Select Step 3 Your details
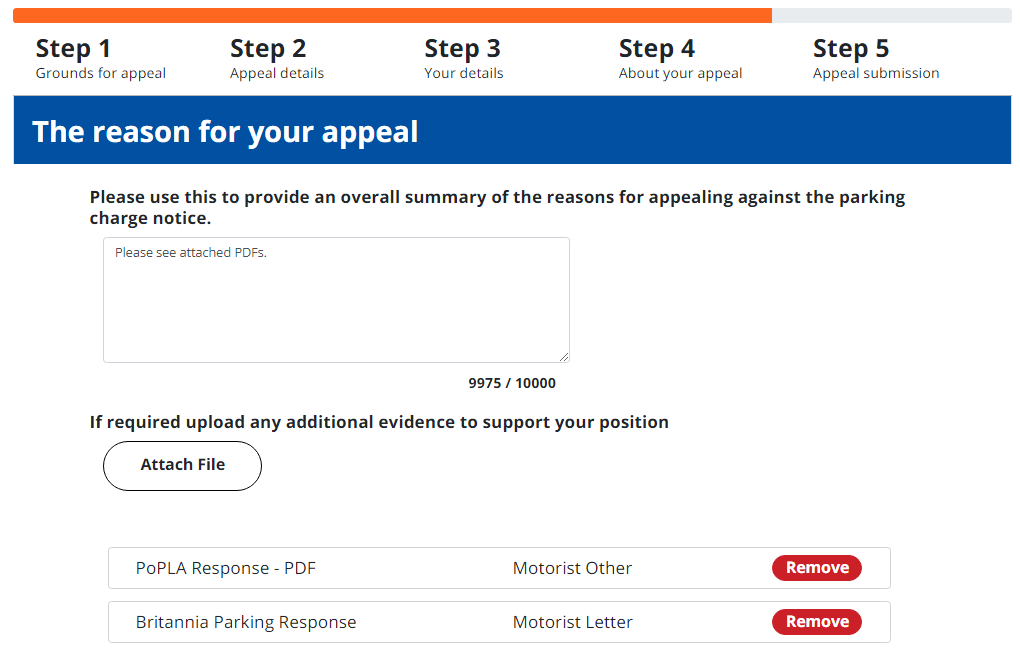 click(463, 59)
